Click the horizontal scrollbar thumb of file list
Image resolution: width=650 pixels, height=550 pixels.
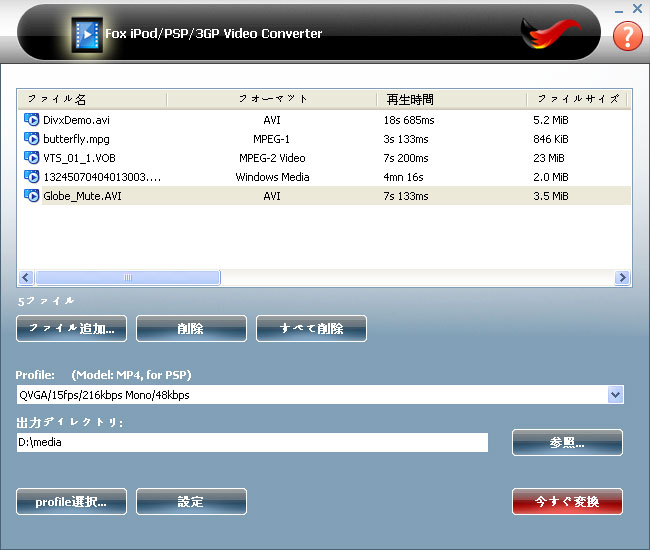(128, 277)
